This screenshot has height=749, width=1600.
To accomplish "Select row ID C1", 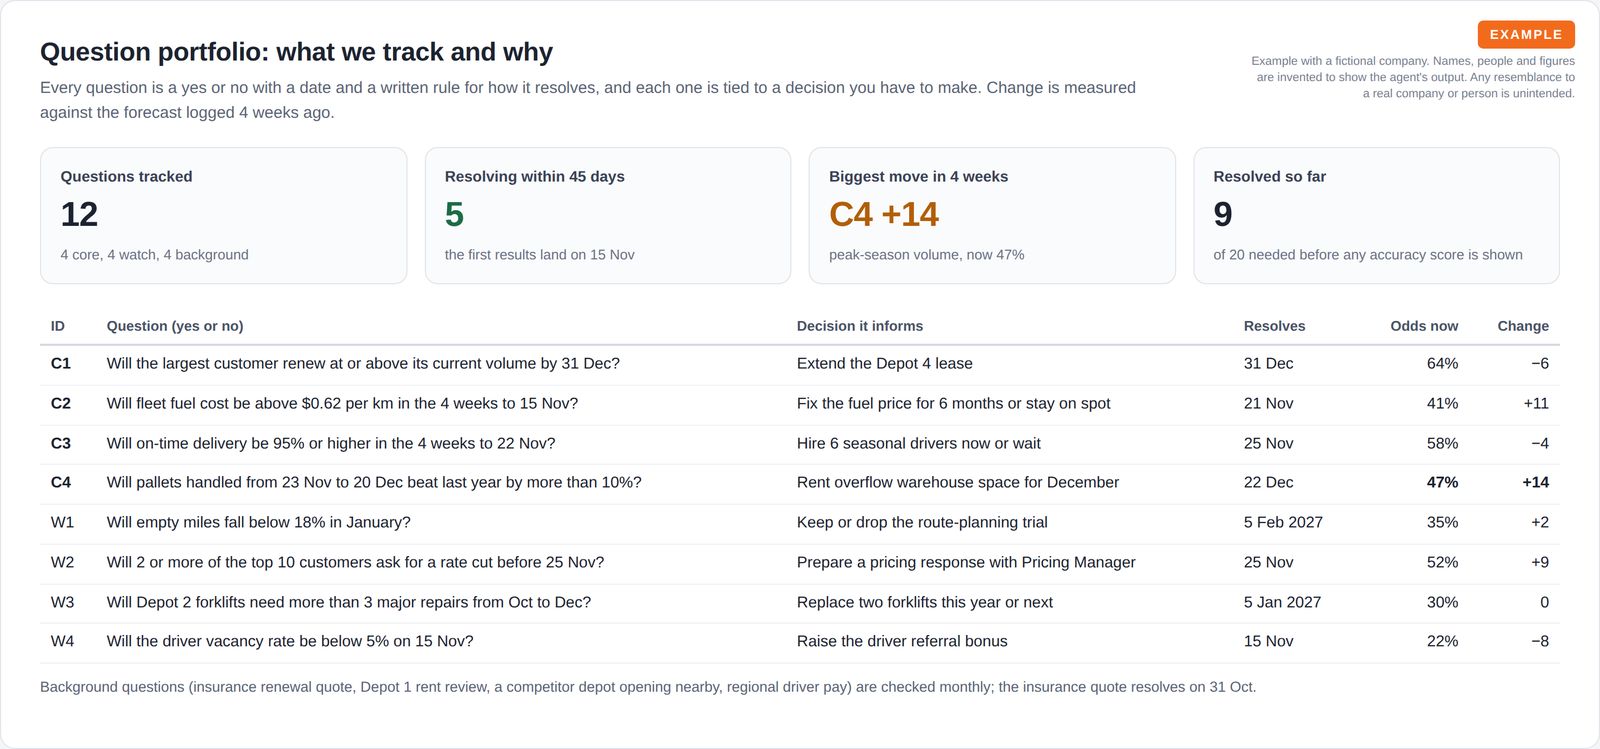I will (61, 364).
